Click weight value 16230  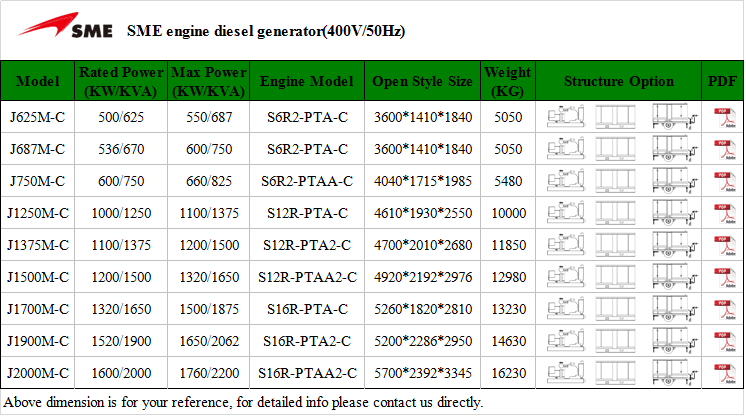[x=508, y=373]
